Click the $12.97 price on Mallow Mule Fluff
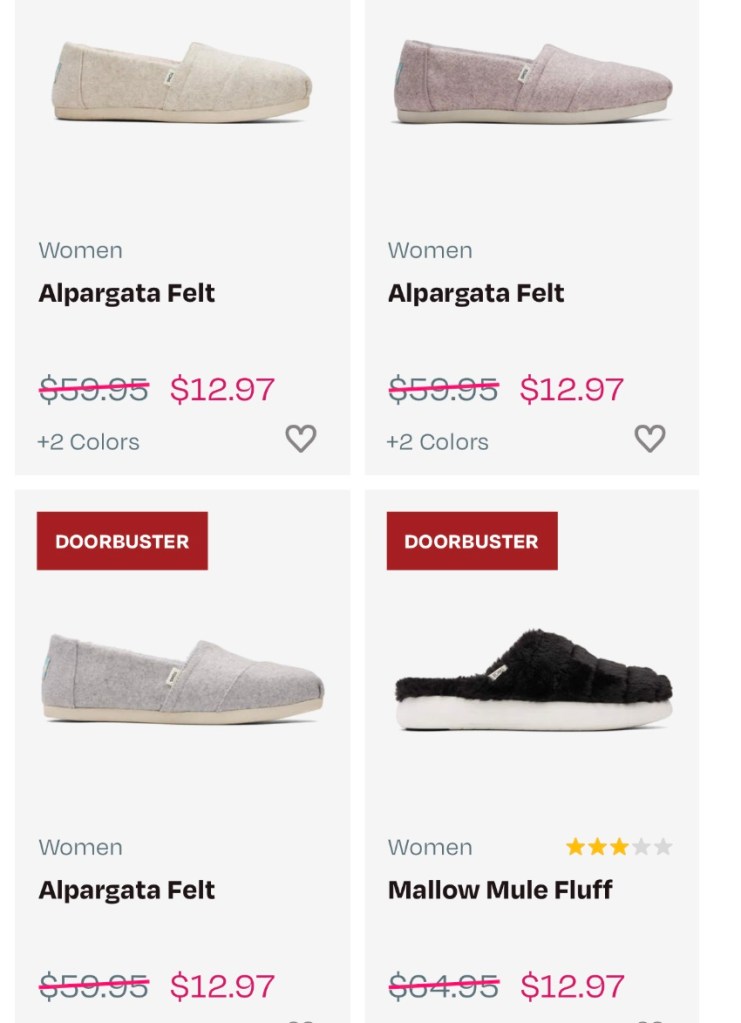The width and height of the screenshot is (741, 1023). [x=572, y=986]
